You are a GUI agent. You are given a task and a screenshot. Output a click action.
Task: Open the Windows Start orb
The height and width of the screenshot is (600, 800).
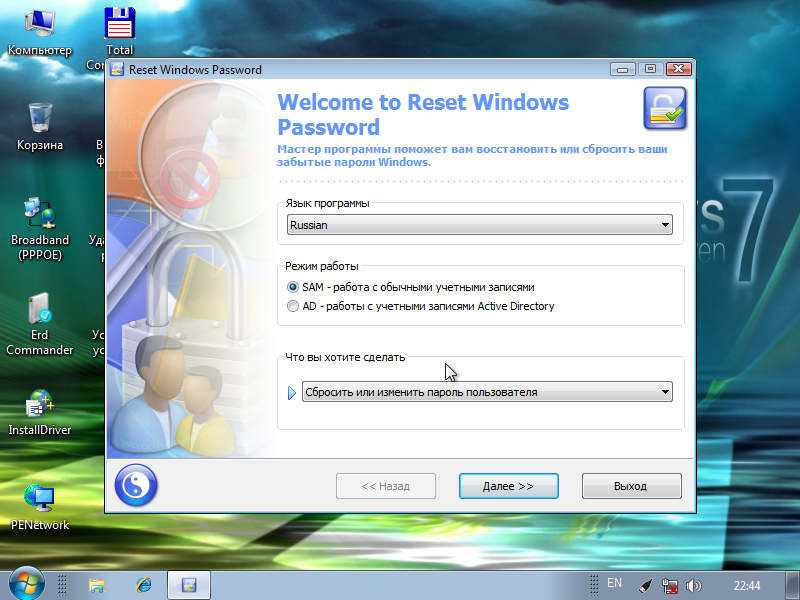click(x=26, y=585)
